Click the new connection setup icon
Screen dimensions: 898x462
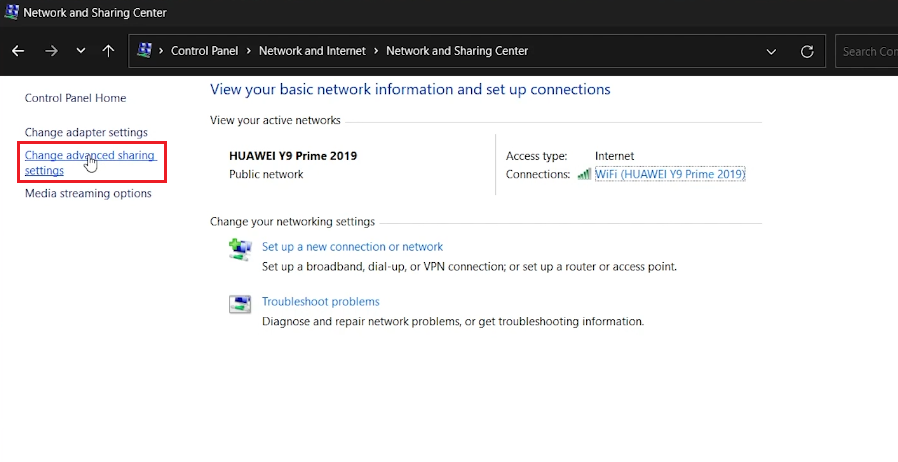(240, 250)
